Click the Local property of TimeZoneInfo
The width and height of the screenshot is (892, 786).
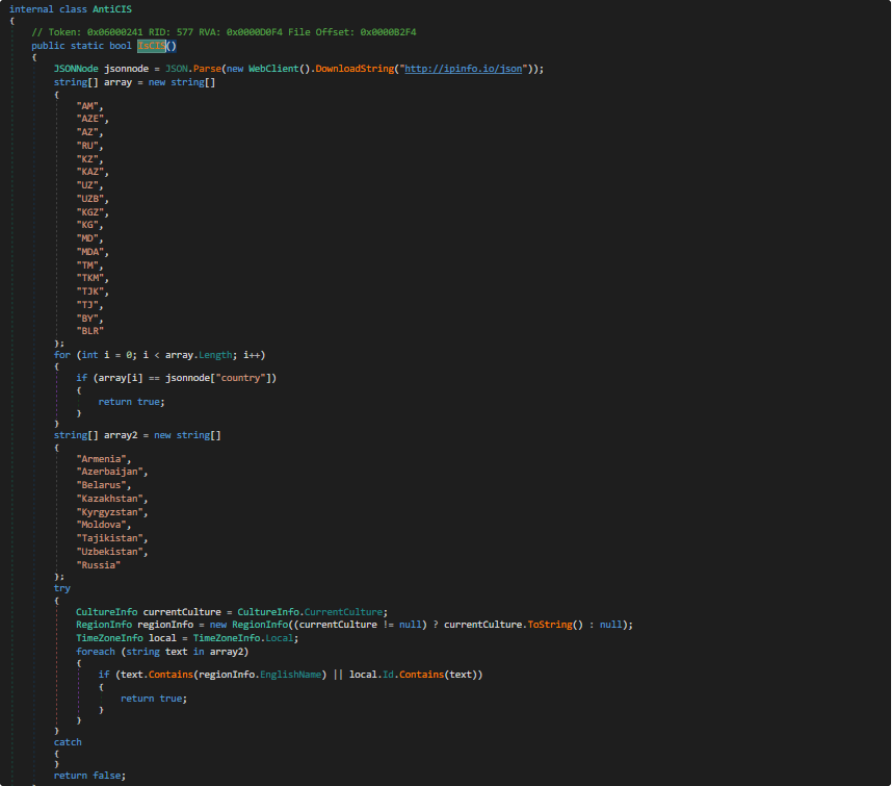coord(283,638)
